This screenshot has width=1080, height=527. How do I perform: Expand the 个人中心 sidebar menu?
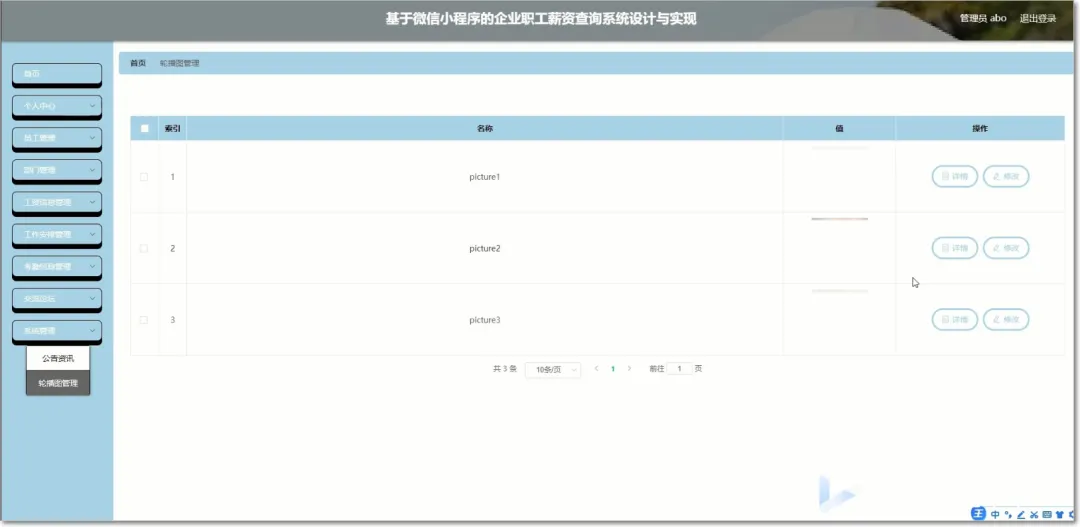(x=57, y=106)
